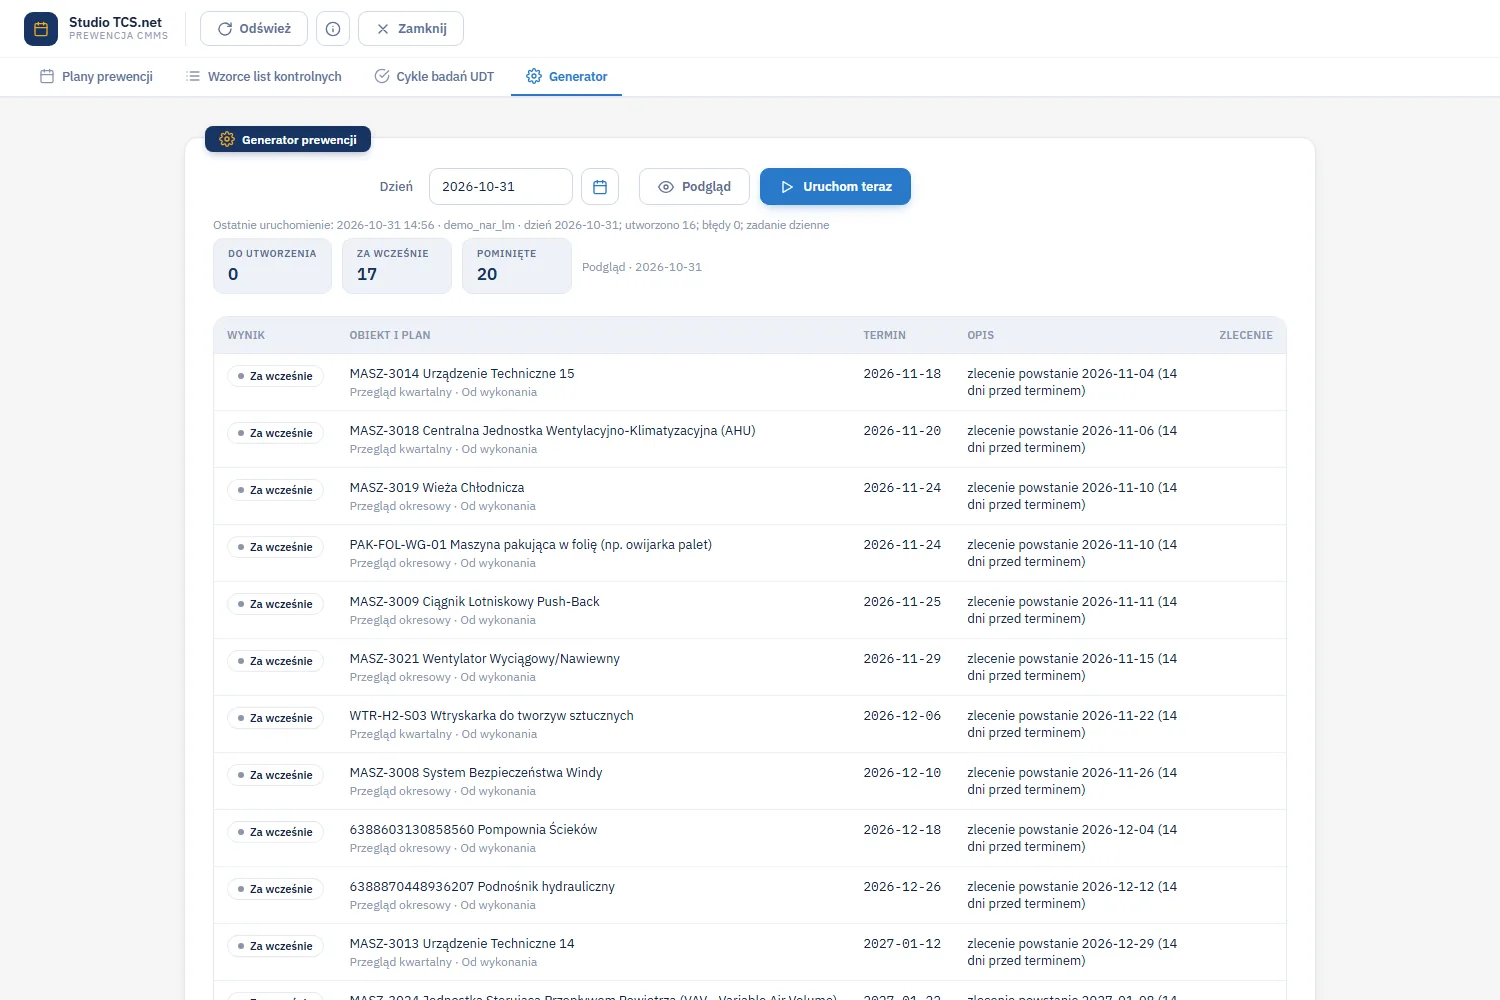Image resolution: width=1500 pixels, height=1000 pixels.
Task: Click Za wcześnie badge in Wieża Chłodnicza row
Action: pyautogui.click(x=275, y=490)
